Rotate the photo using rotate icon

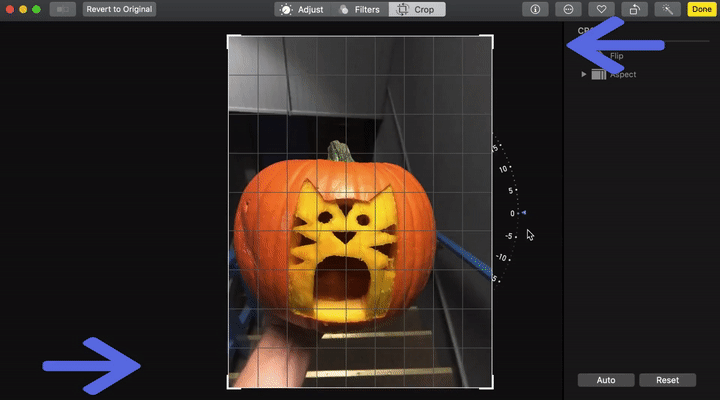click(634, 9)
